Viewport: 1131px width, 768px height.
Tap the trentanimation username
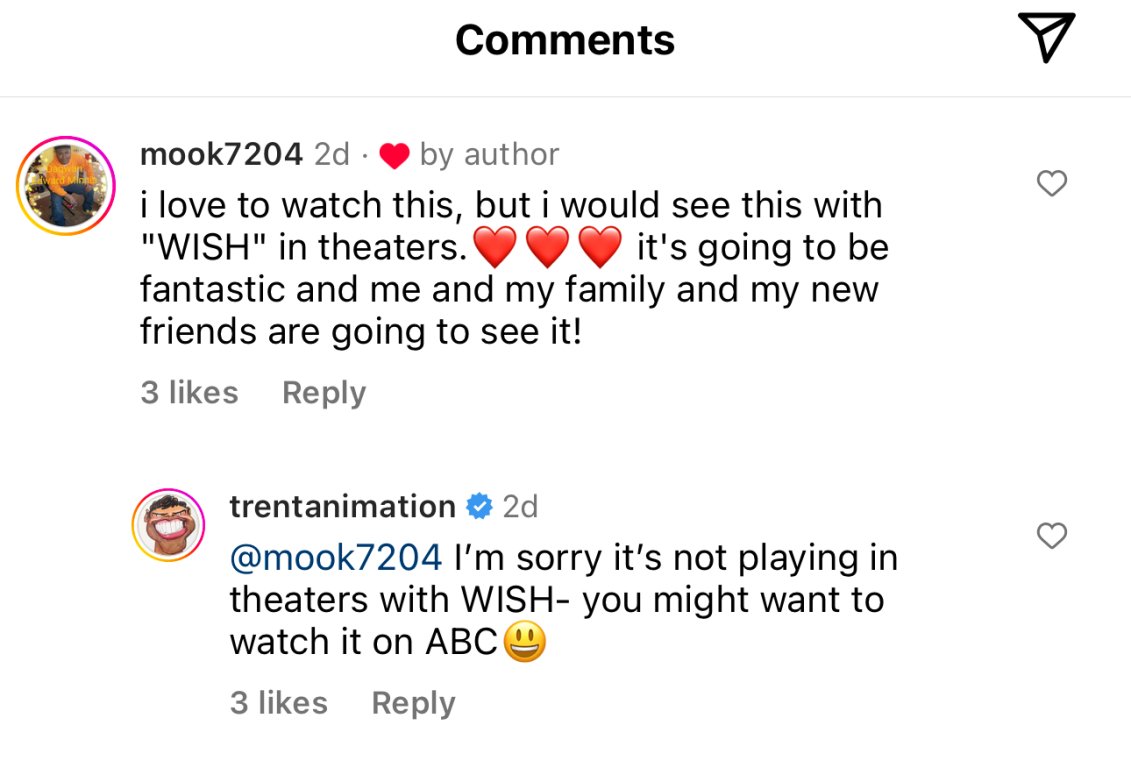pos(342,506)
